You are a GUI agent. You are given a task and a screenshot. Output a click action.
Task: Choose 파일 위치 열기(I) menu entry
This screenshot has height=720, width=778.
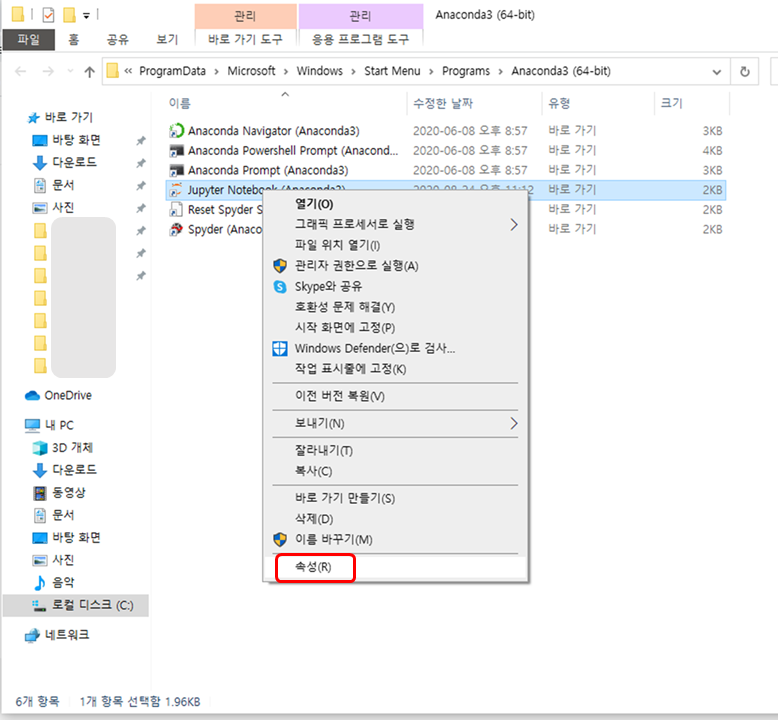395,245
